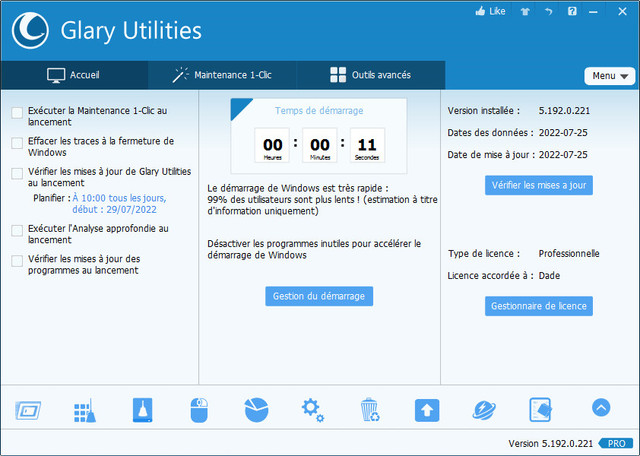
Task: Click the monitor icon on Accueil tab
Action: coord(56,76)
